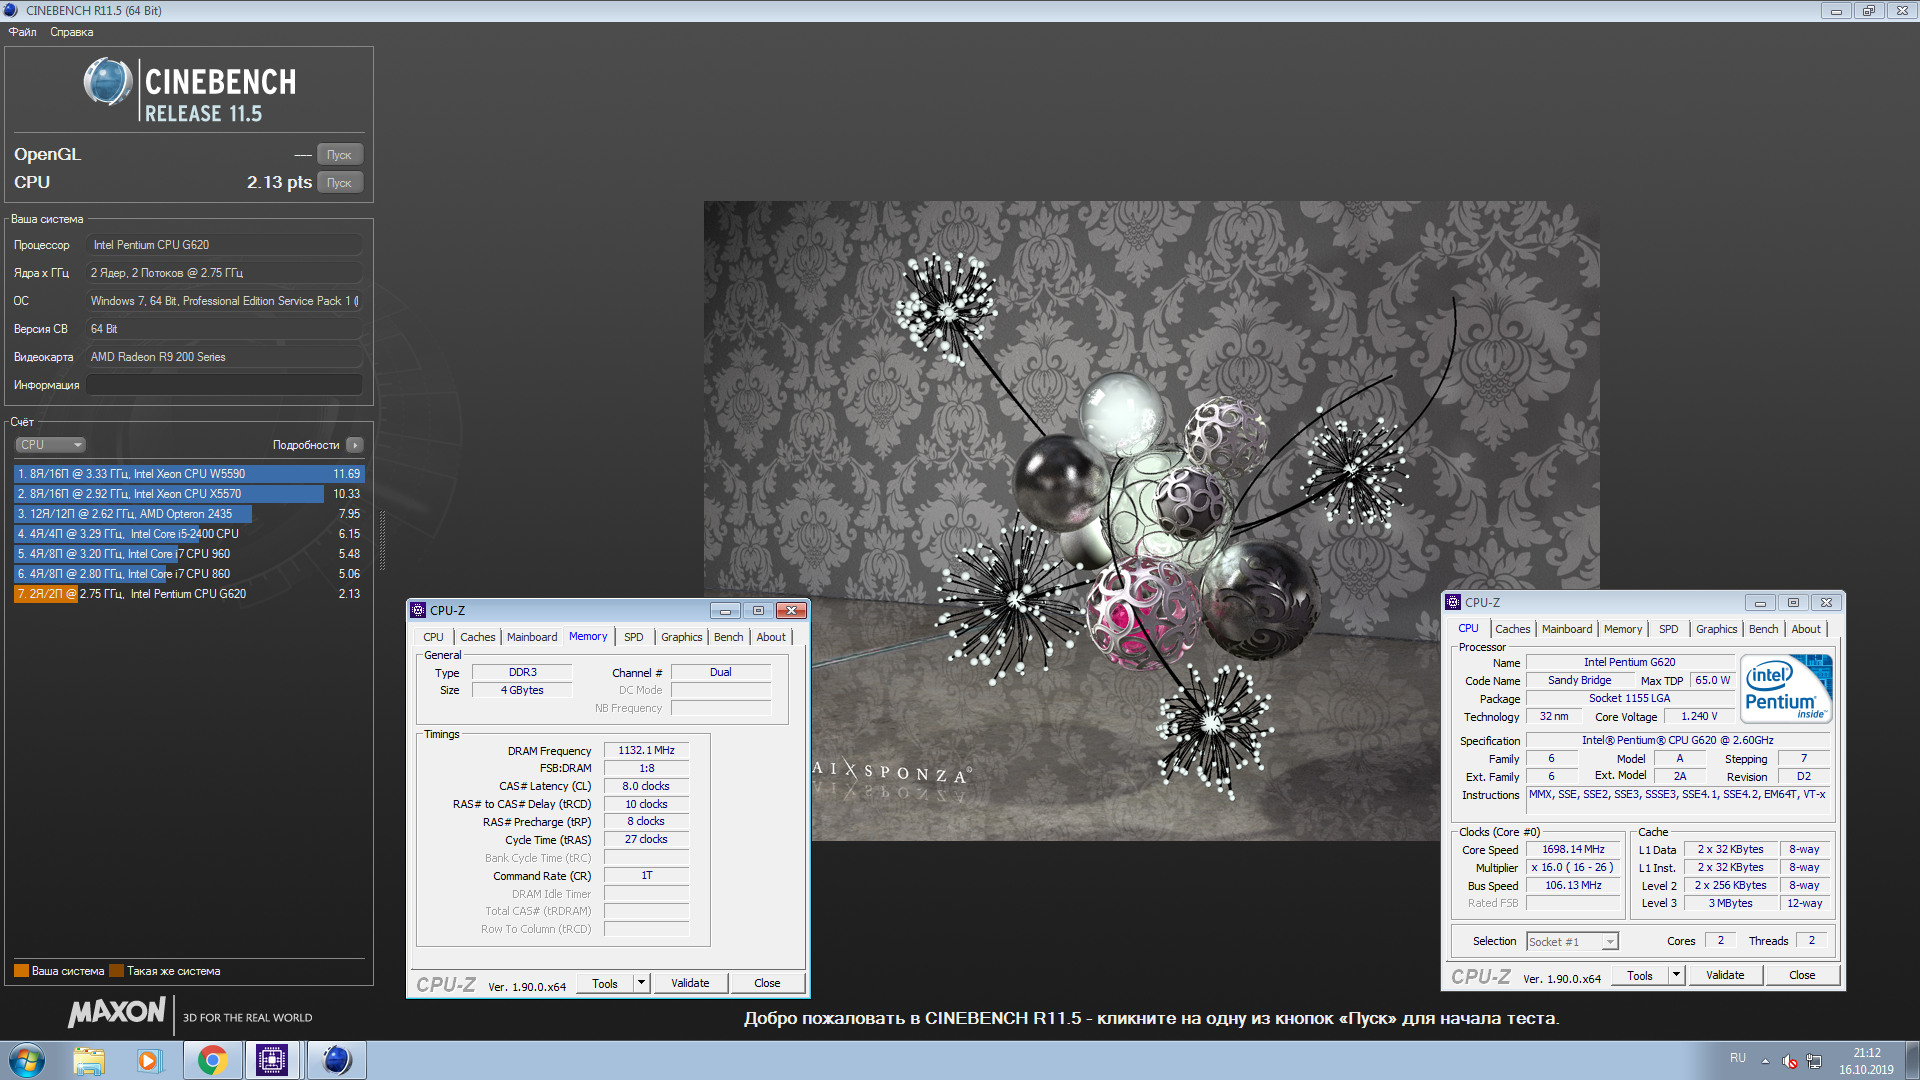Show hidden system tray icons arrow
Viewport: 1920px width, 1080px height.
click(1765, 1061)
